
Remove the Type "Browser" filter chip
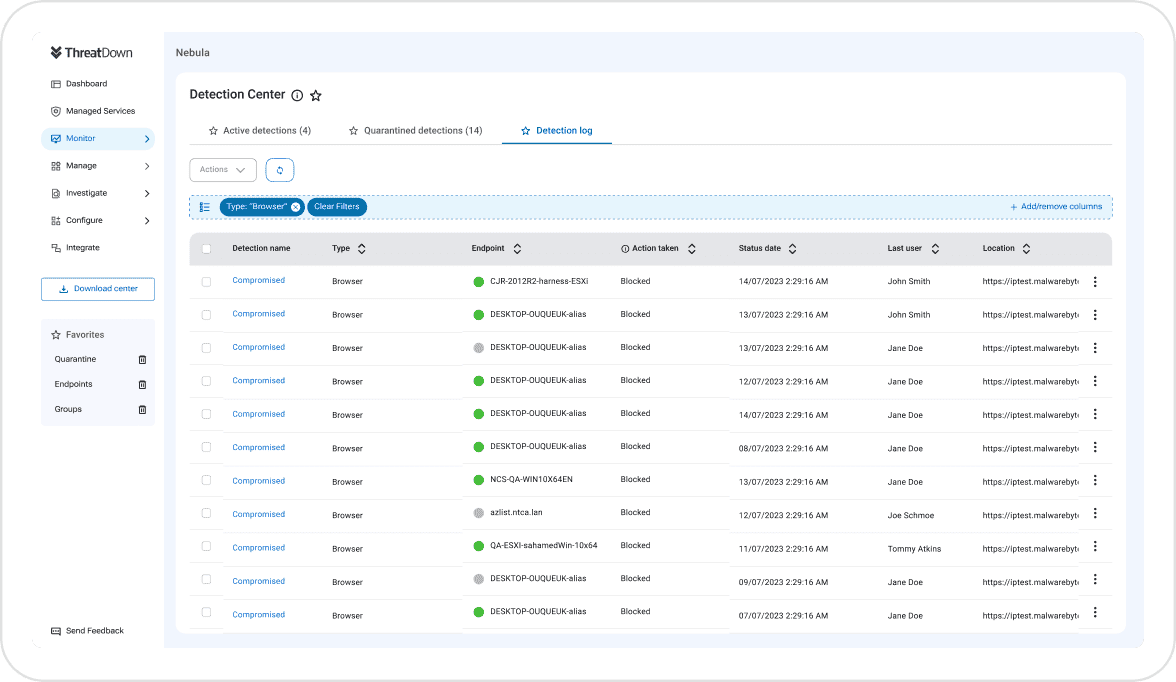[296, 207]
